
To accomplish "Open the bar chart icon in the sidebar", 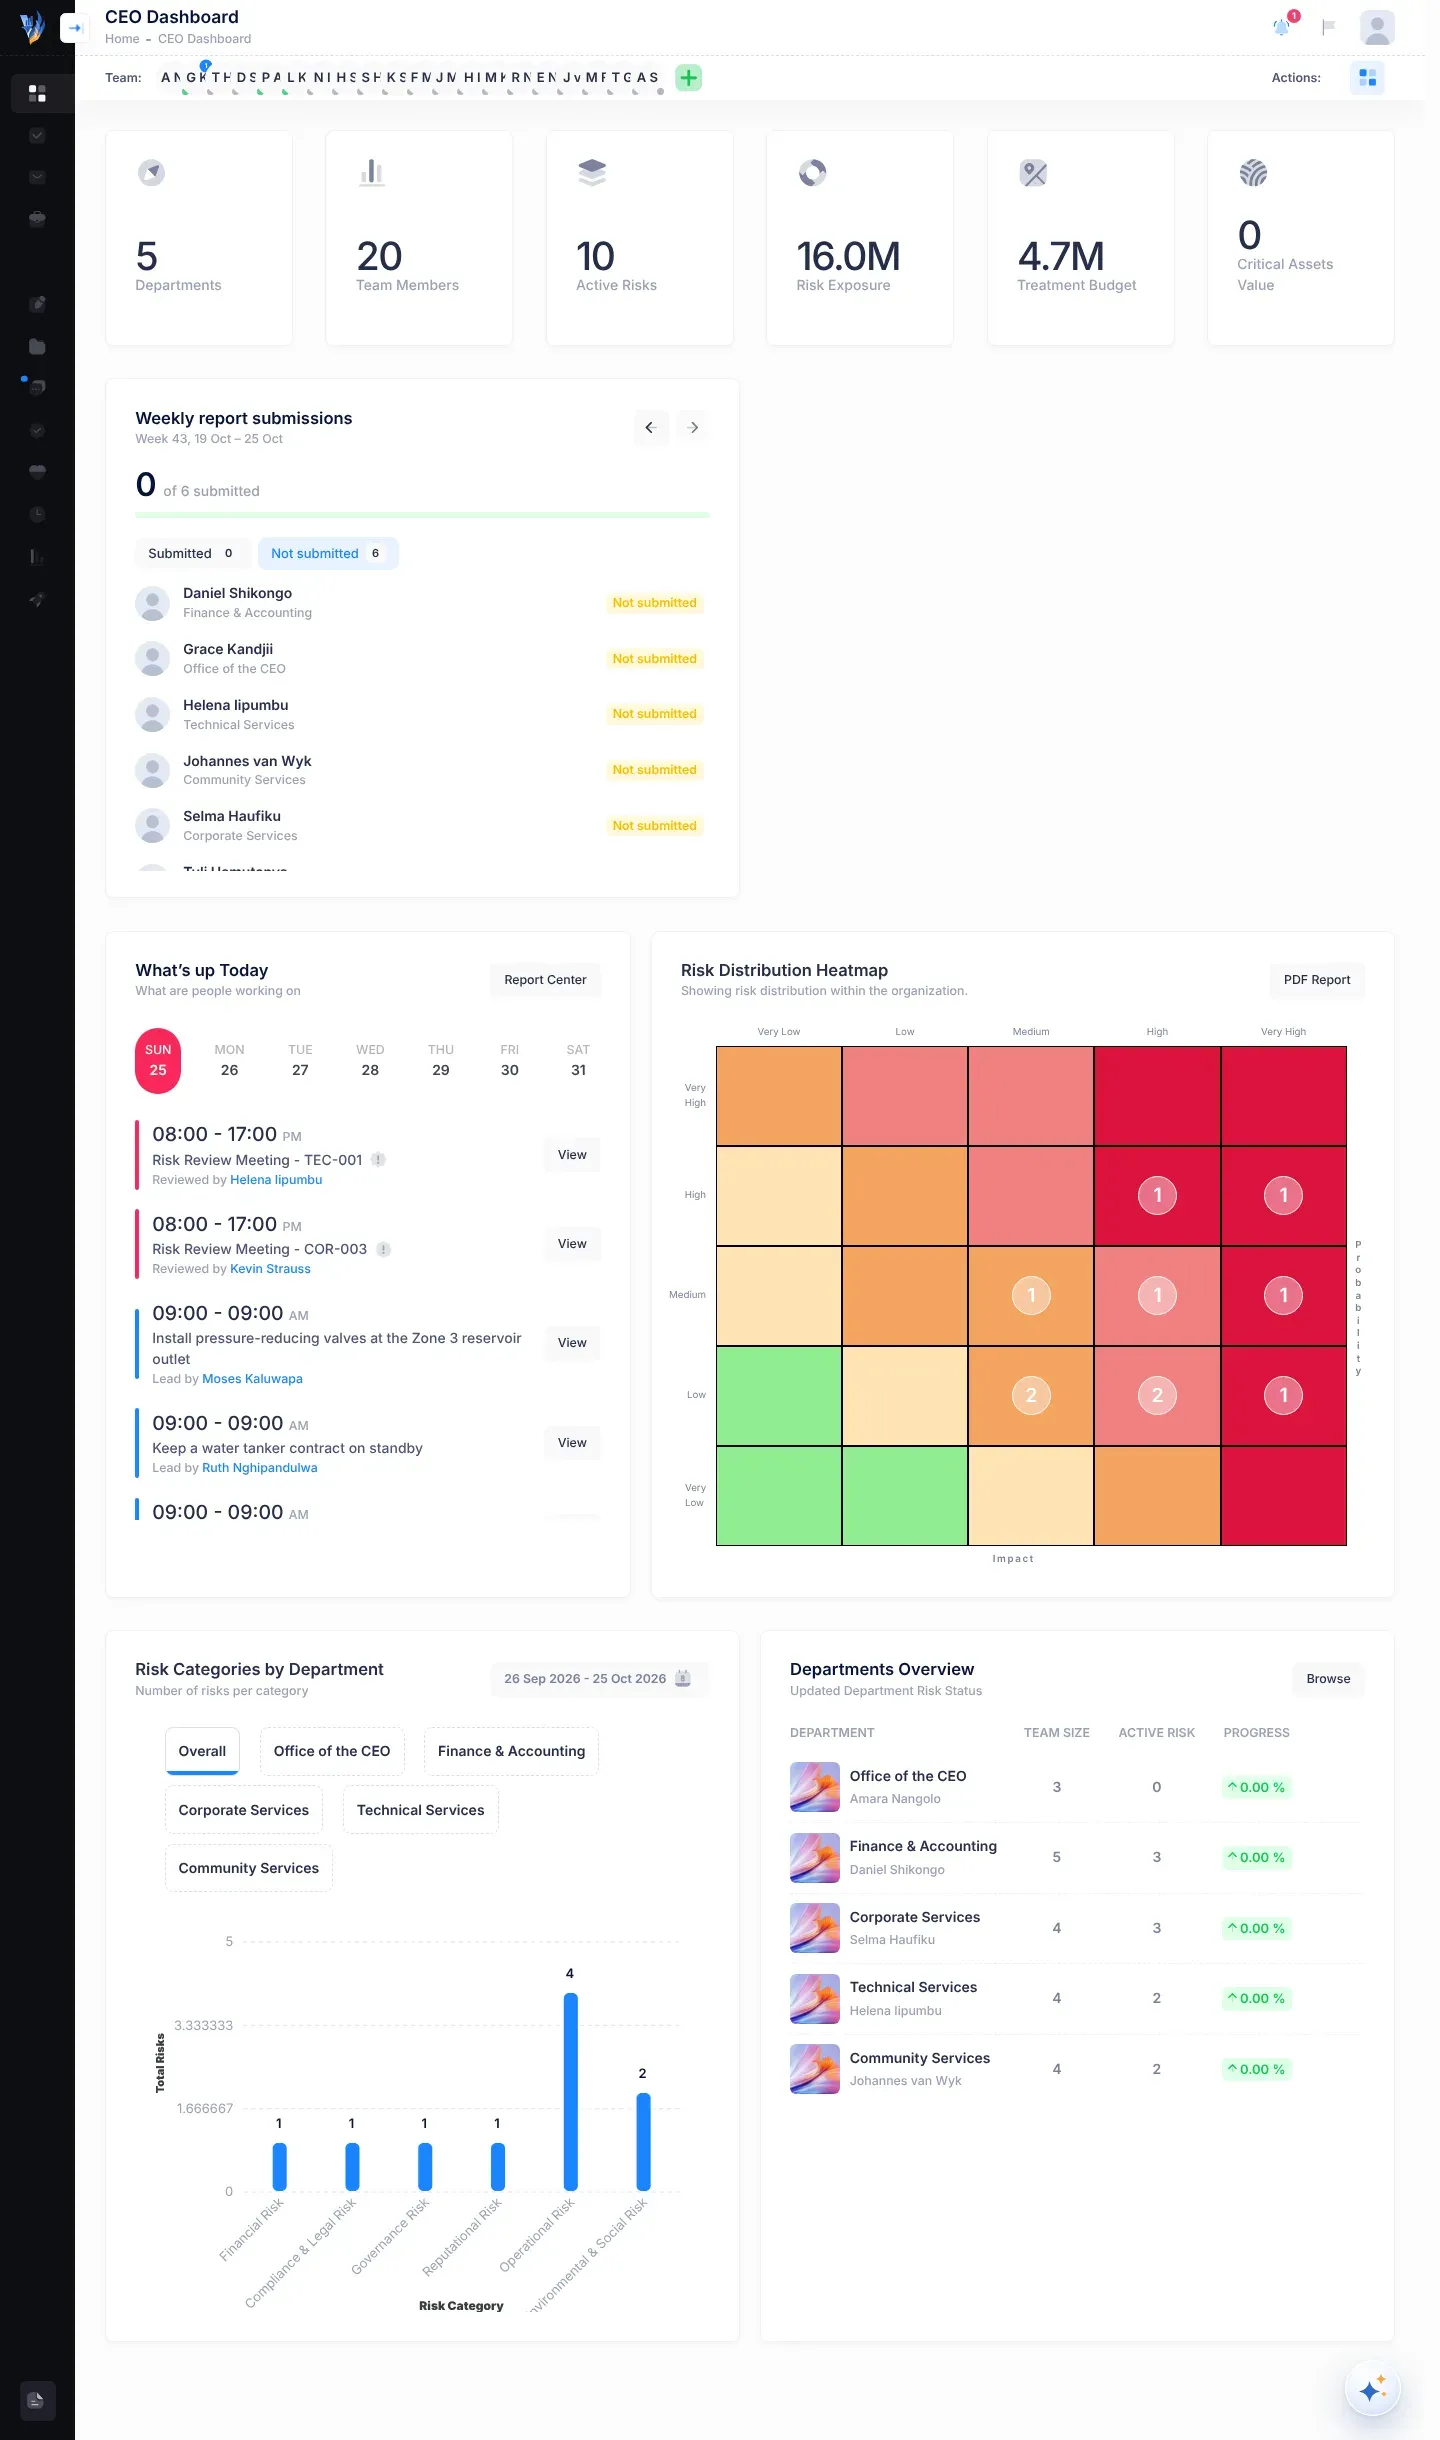I will tap(37, 556).
